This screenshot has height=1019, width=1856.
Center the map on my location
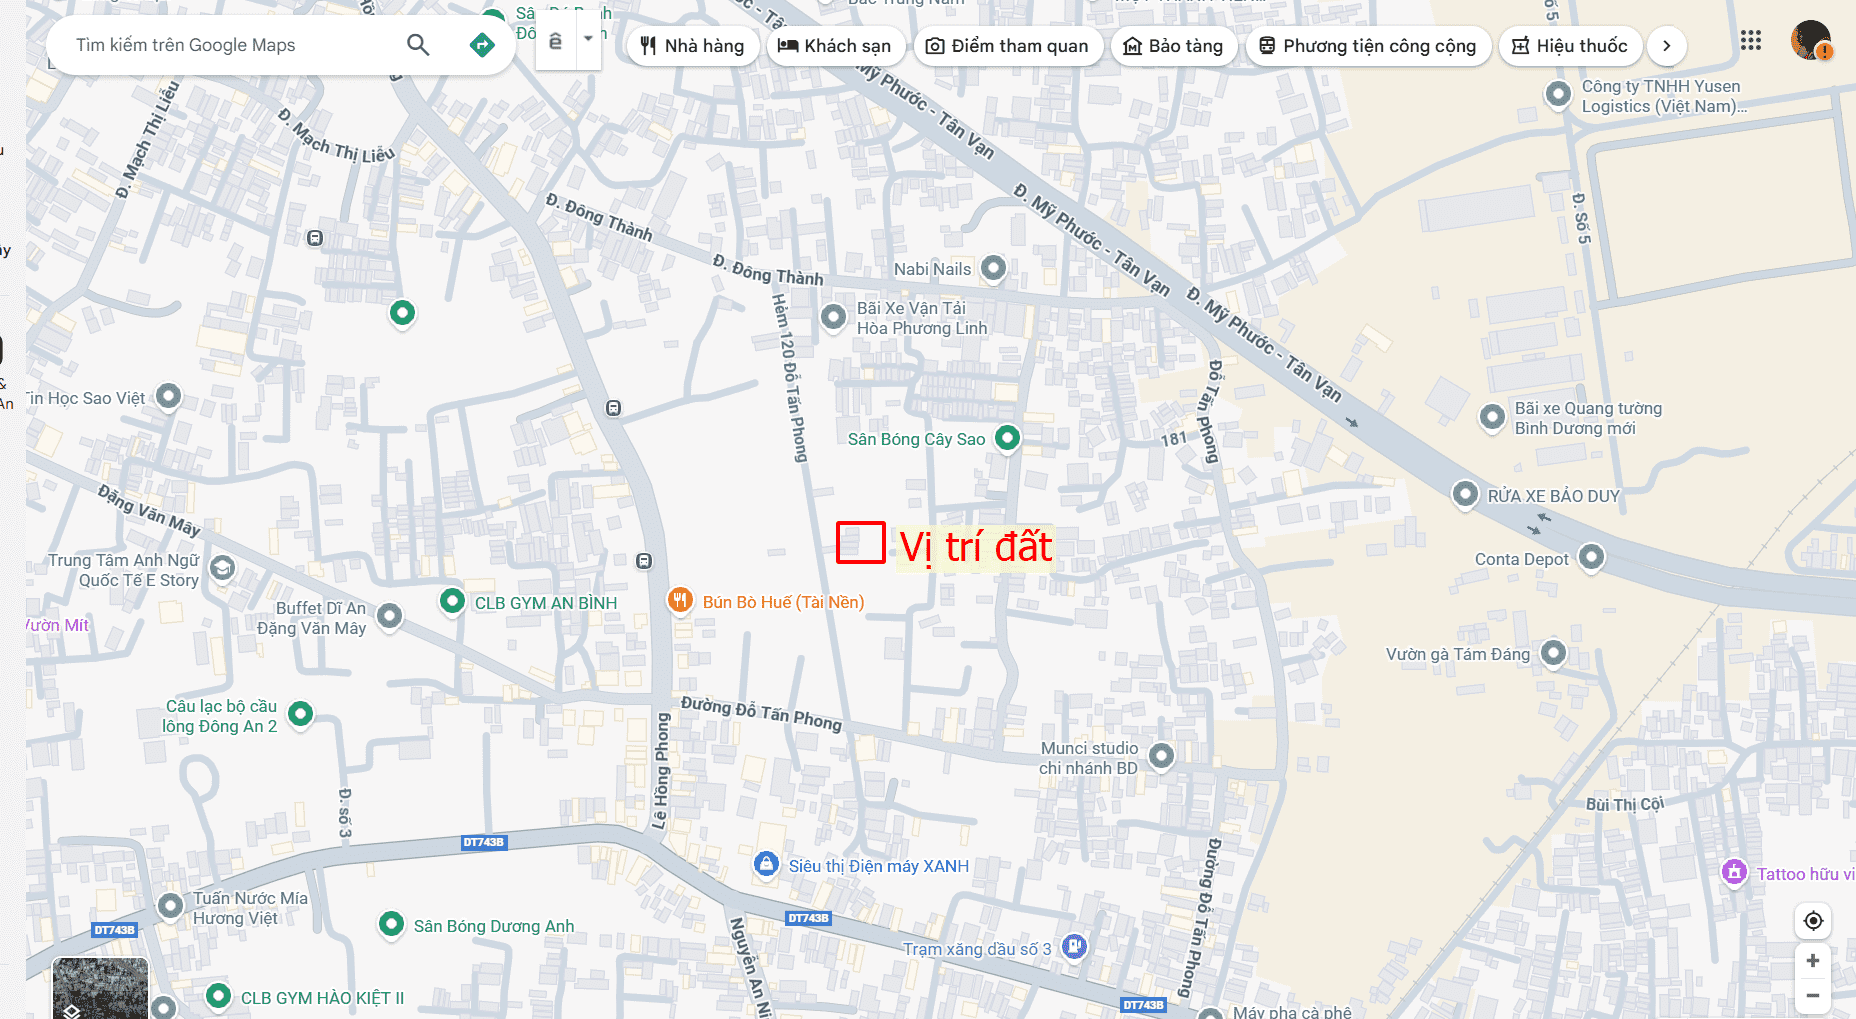(x=1813, y=921)
